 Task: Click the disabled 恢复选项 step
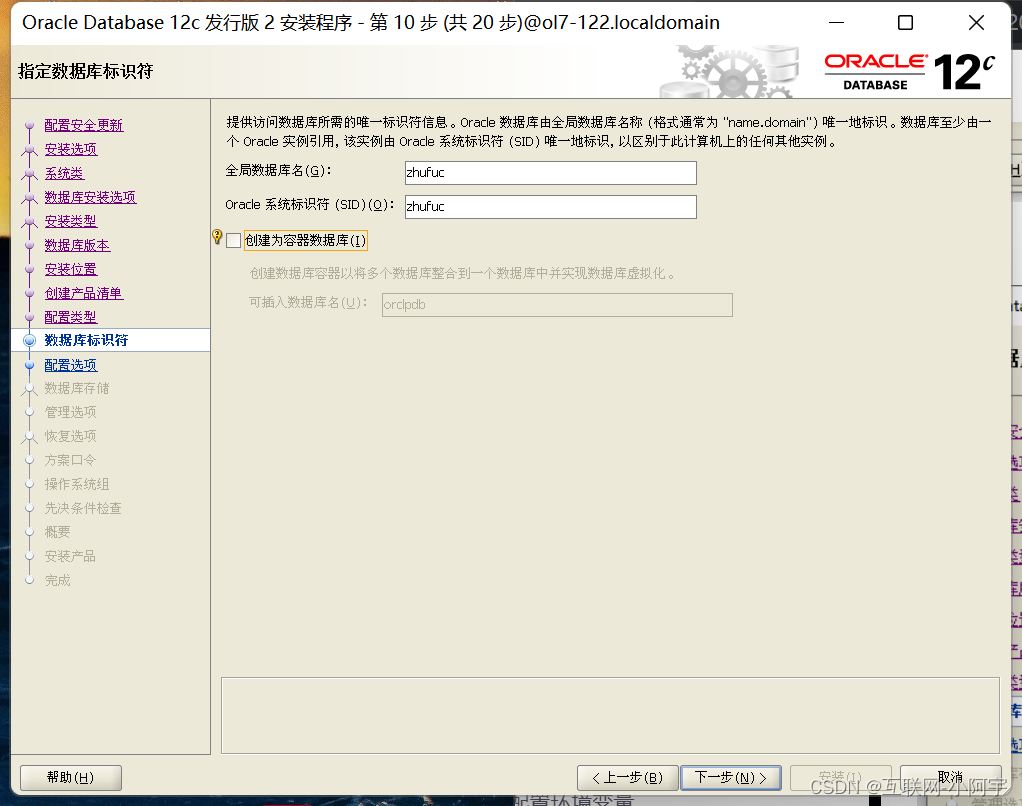[x=70, y=436]
